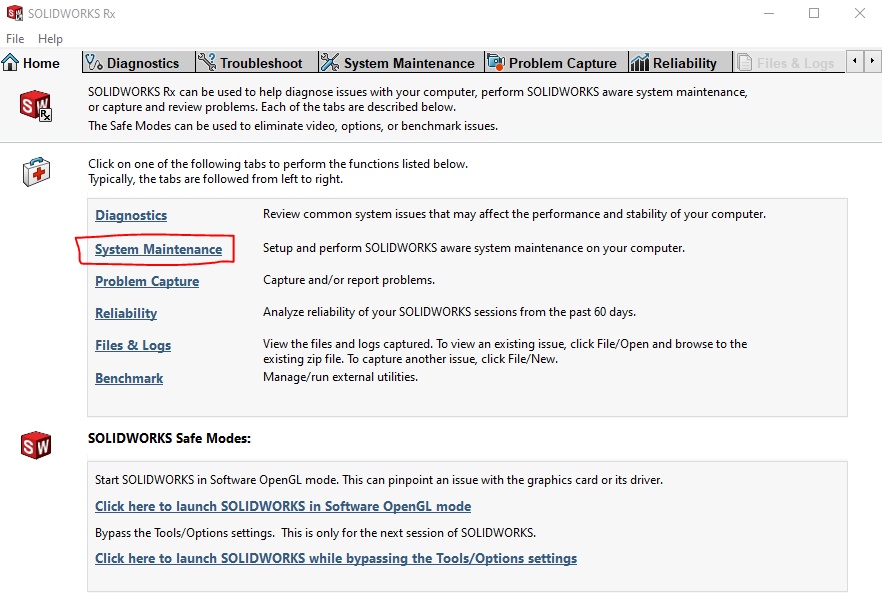Screen dimensions: 882x604
Task: Open the Help menu
Action: pos(50,39)
